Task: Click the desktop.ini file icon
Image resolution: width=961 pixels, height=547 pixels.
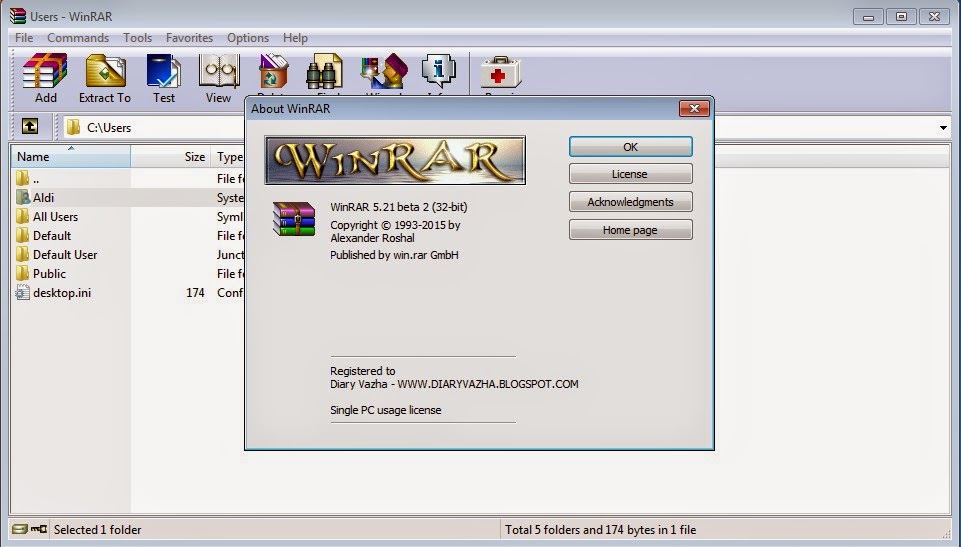Action: coord(23,292)
